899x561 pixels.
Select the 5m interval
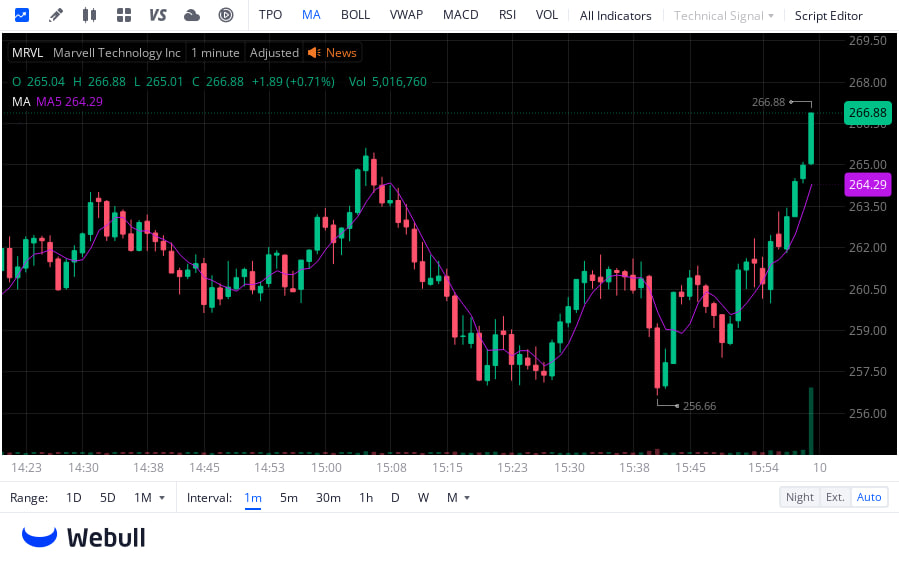[288, 498]
